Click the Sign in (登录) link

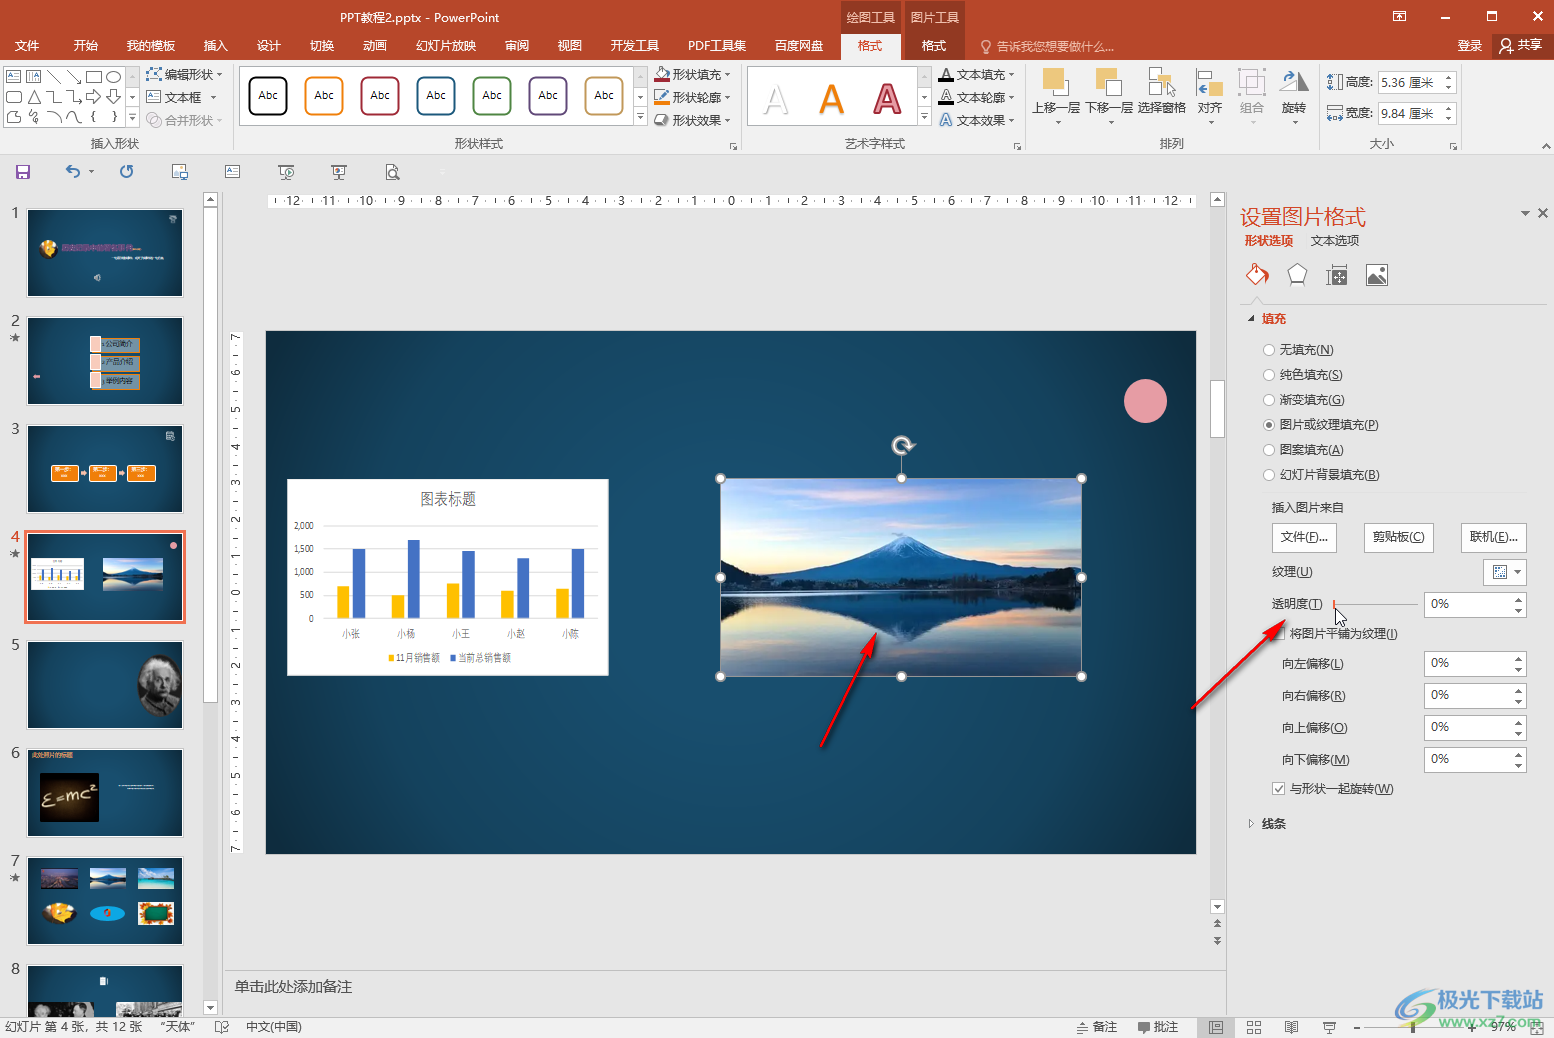pos(1469,46)
